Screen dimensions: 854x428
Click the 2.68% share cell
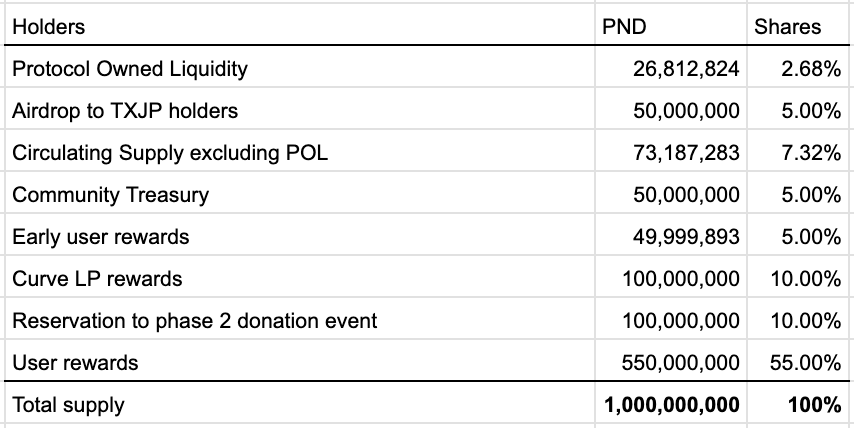click(x=808, y=69)
